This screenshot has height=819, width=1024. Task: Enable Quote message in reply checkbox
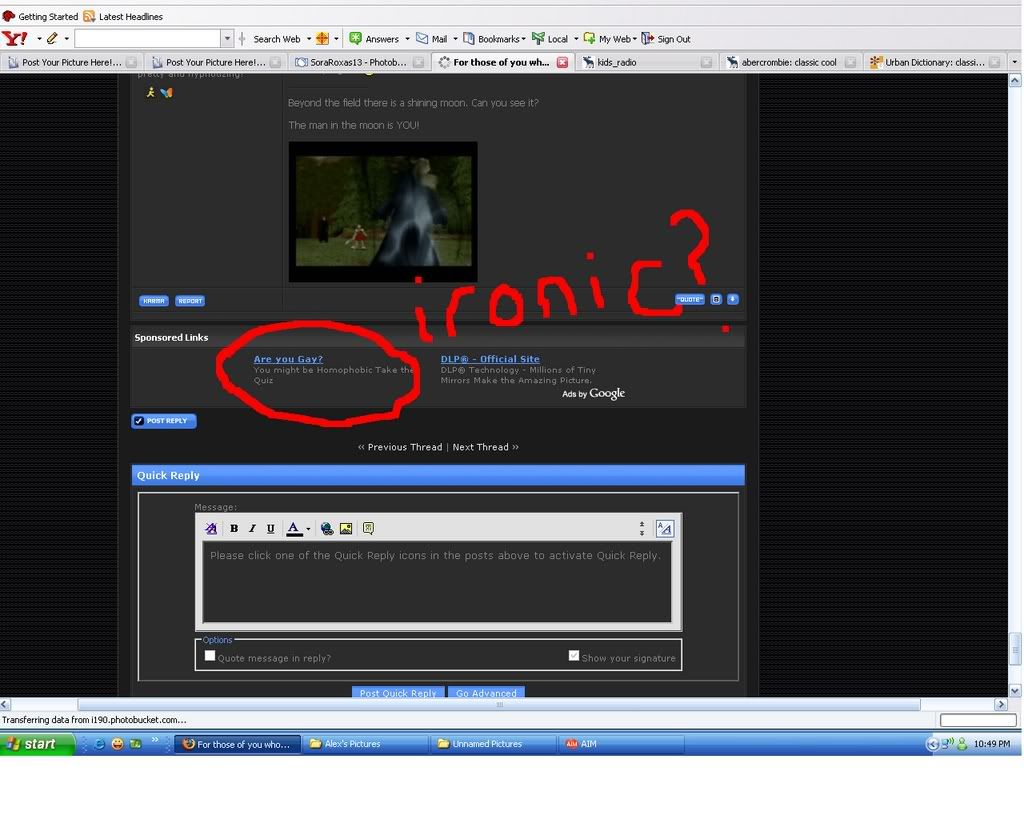tap(210, 655)
